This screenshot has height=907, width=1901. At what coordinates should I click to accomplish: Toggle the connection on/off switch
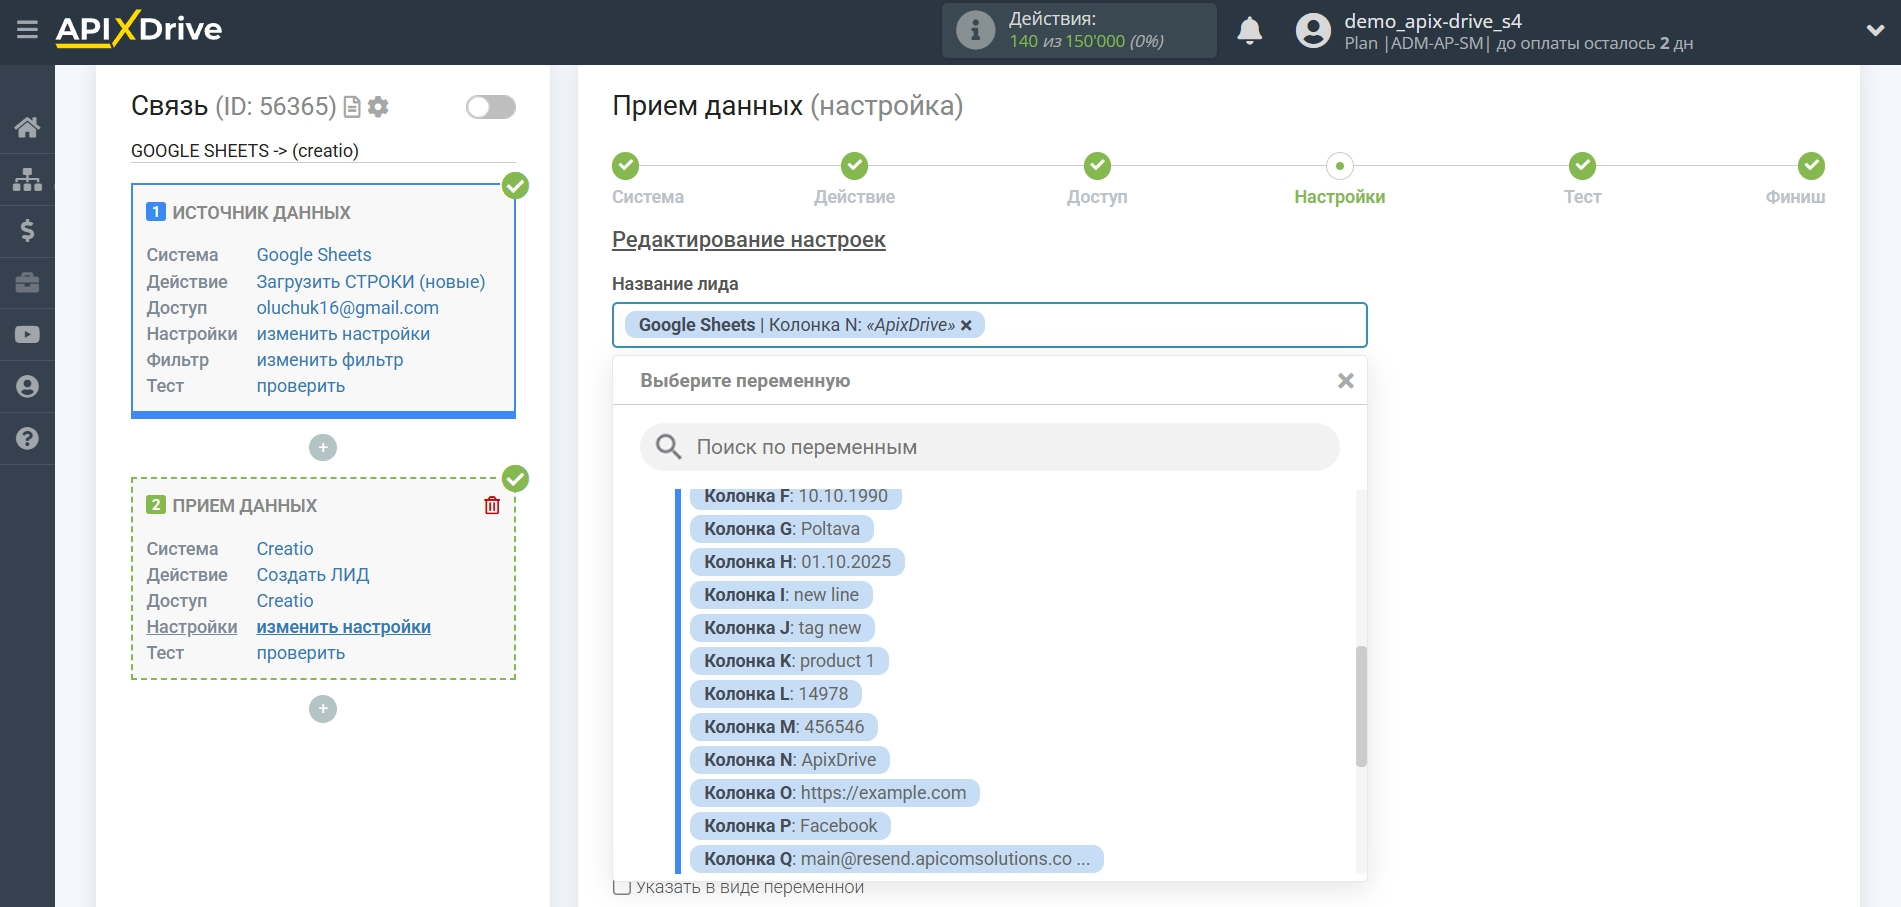coord(490,107)
